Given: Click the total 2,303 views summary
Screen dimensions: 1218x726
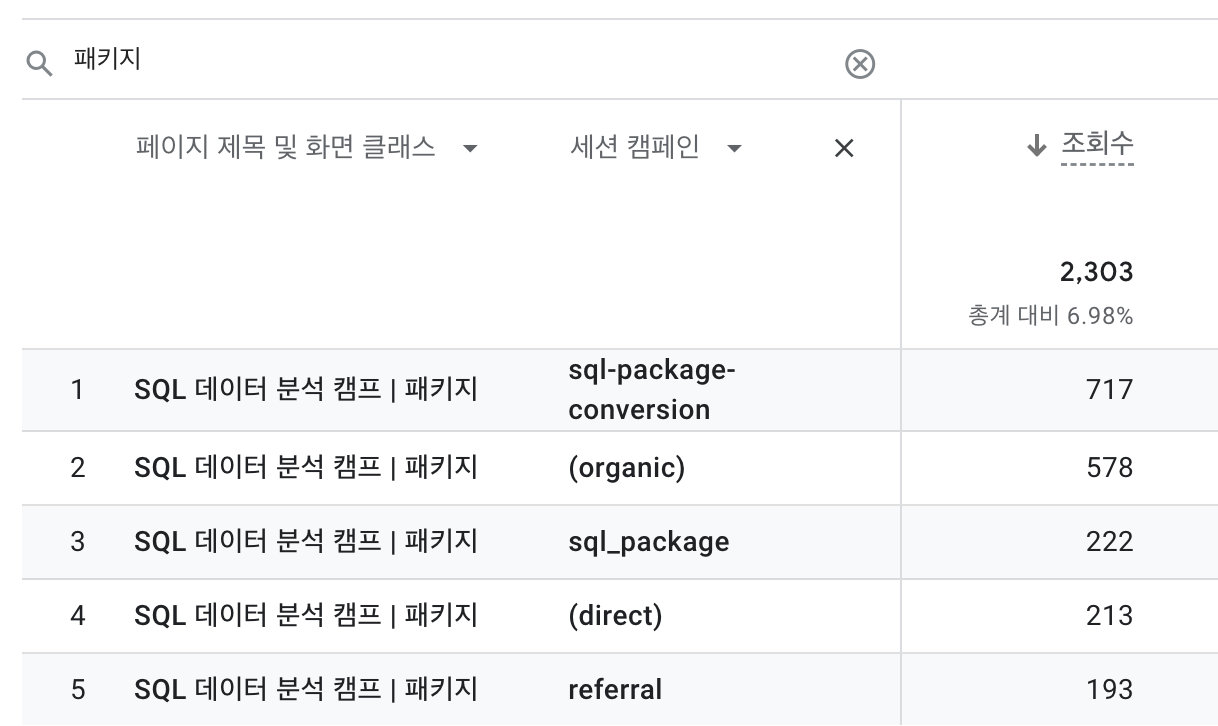Looking at the screenshot, I should [1097, 272].
